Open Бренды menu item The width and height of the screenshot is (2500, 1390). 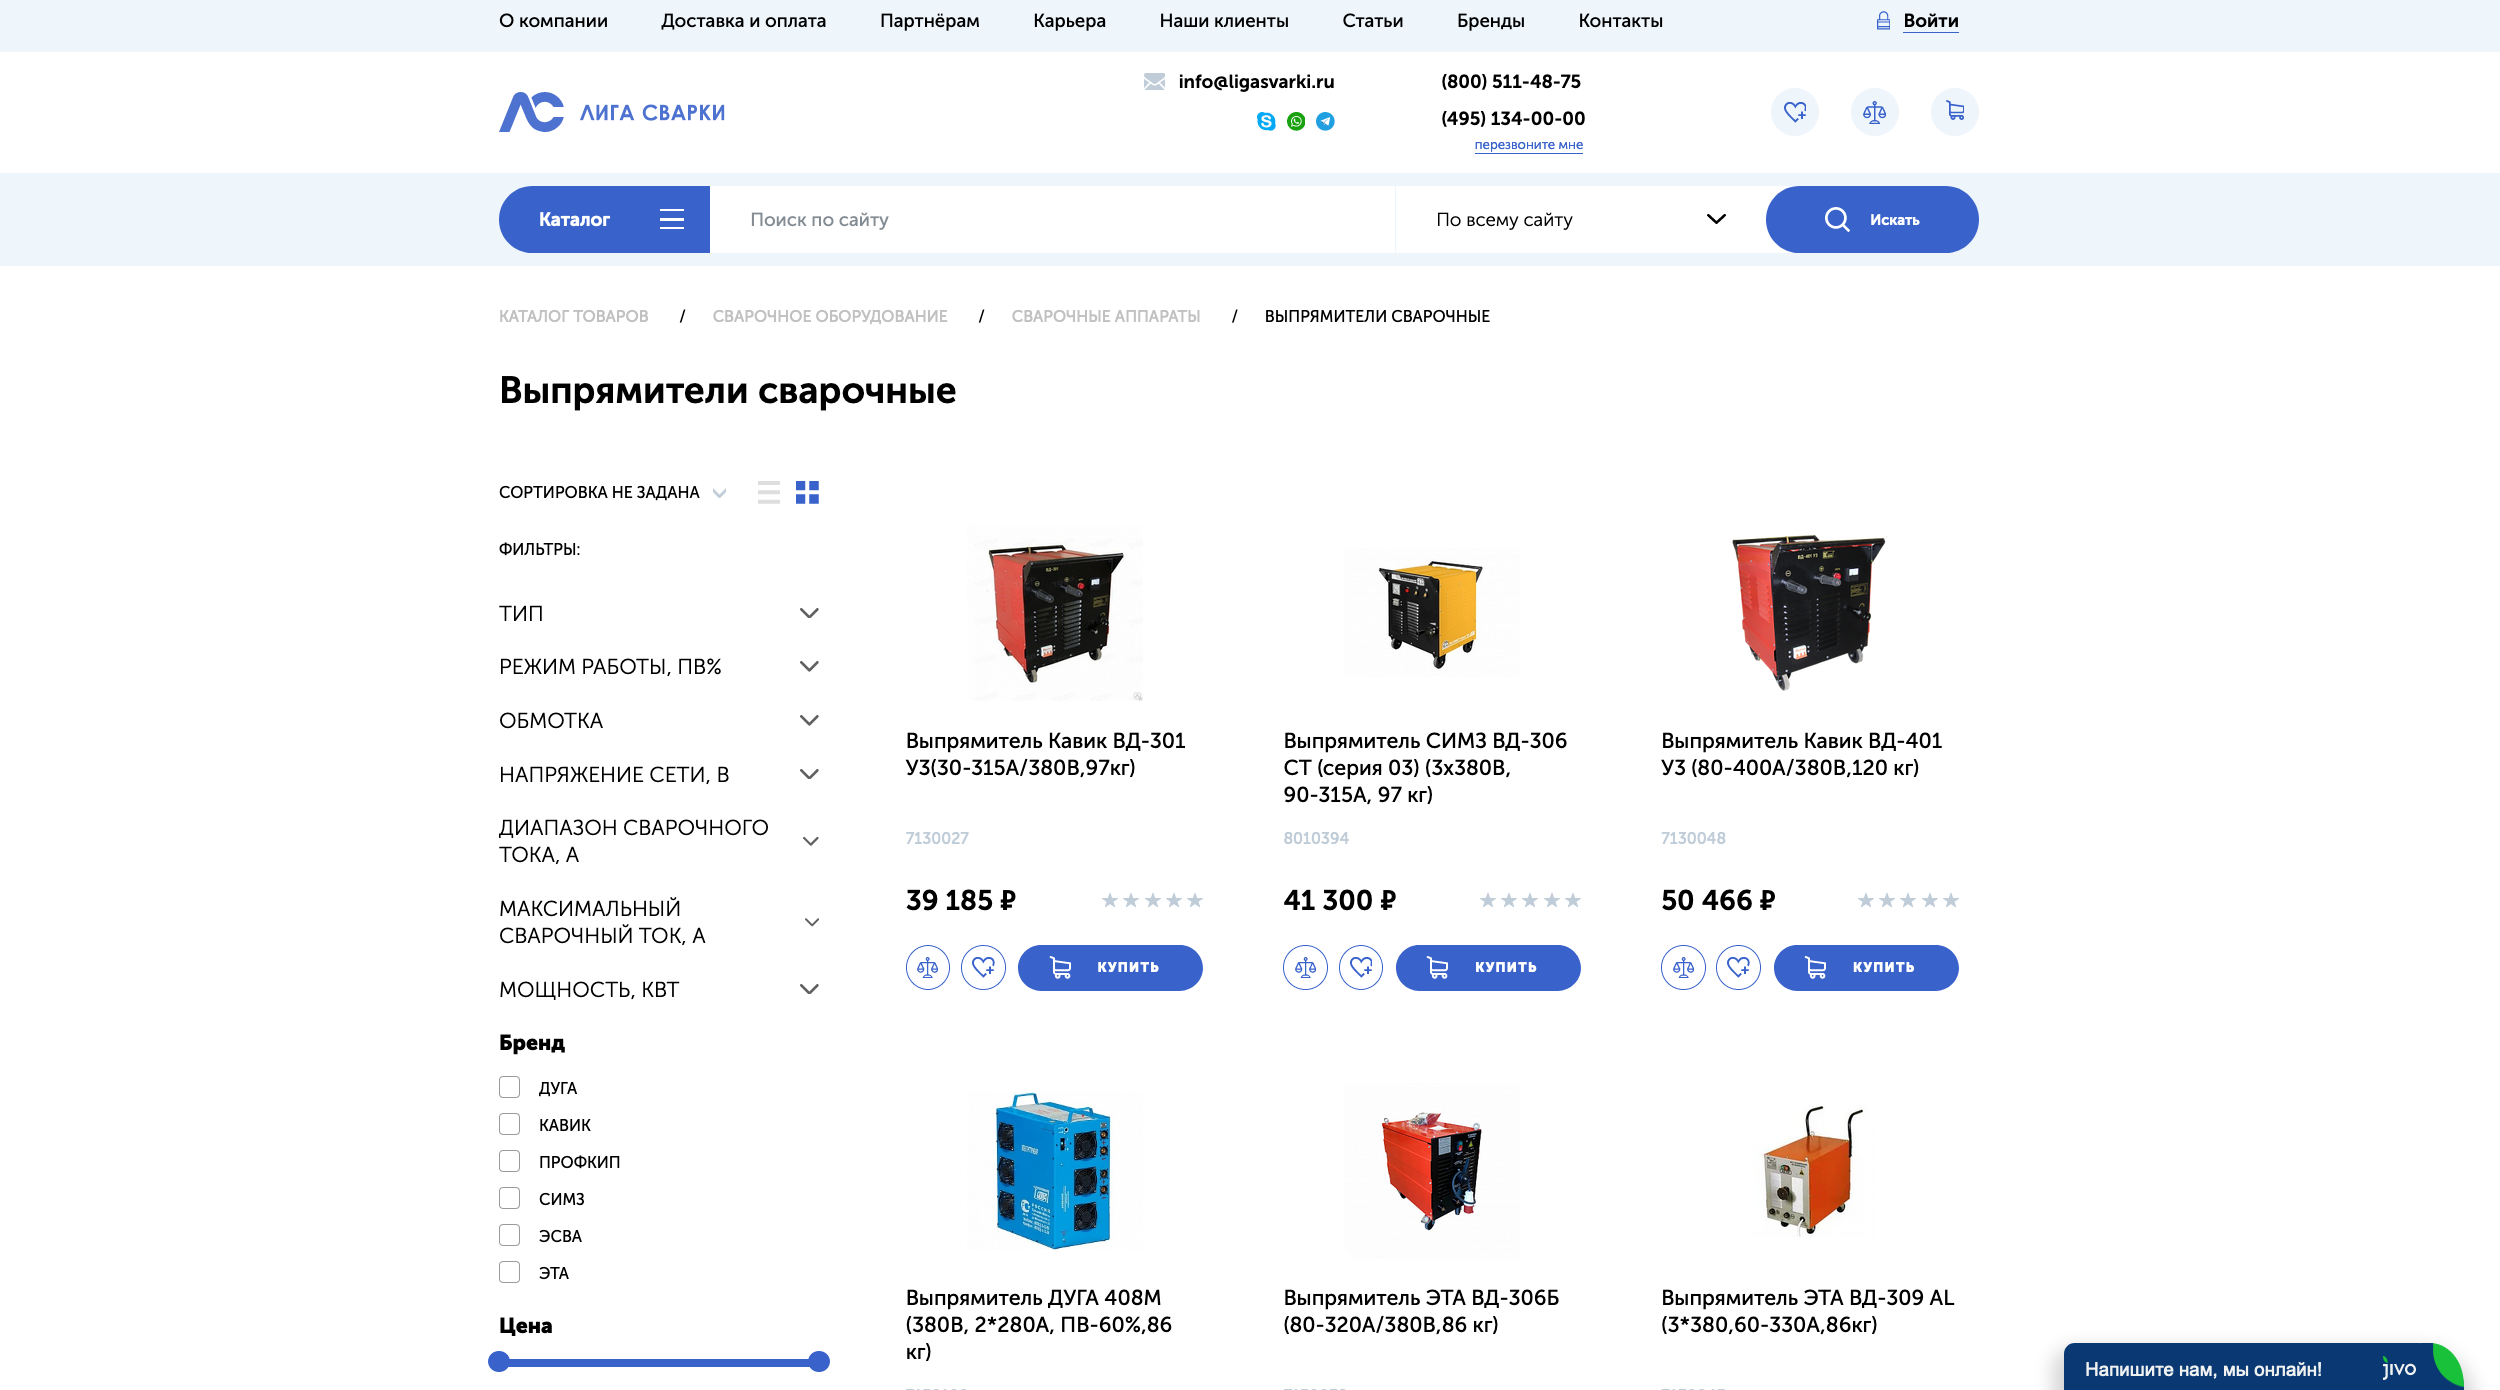pos(1490,21)
